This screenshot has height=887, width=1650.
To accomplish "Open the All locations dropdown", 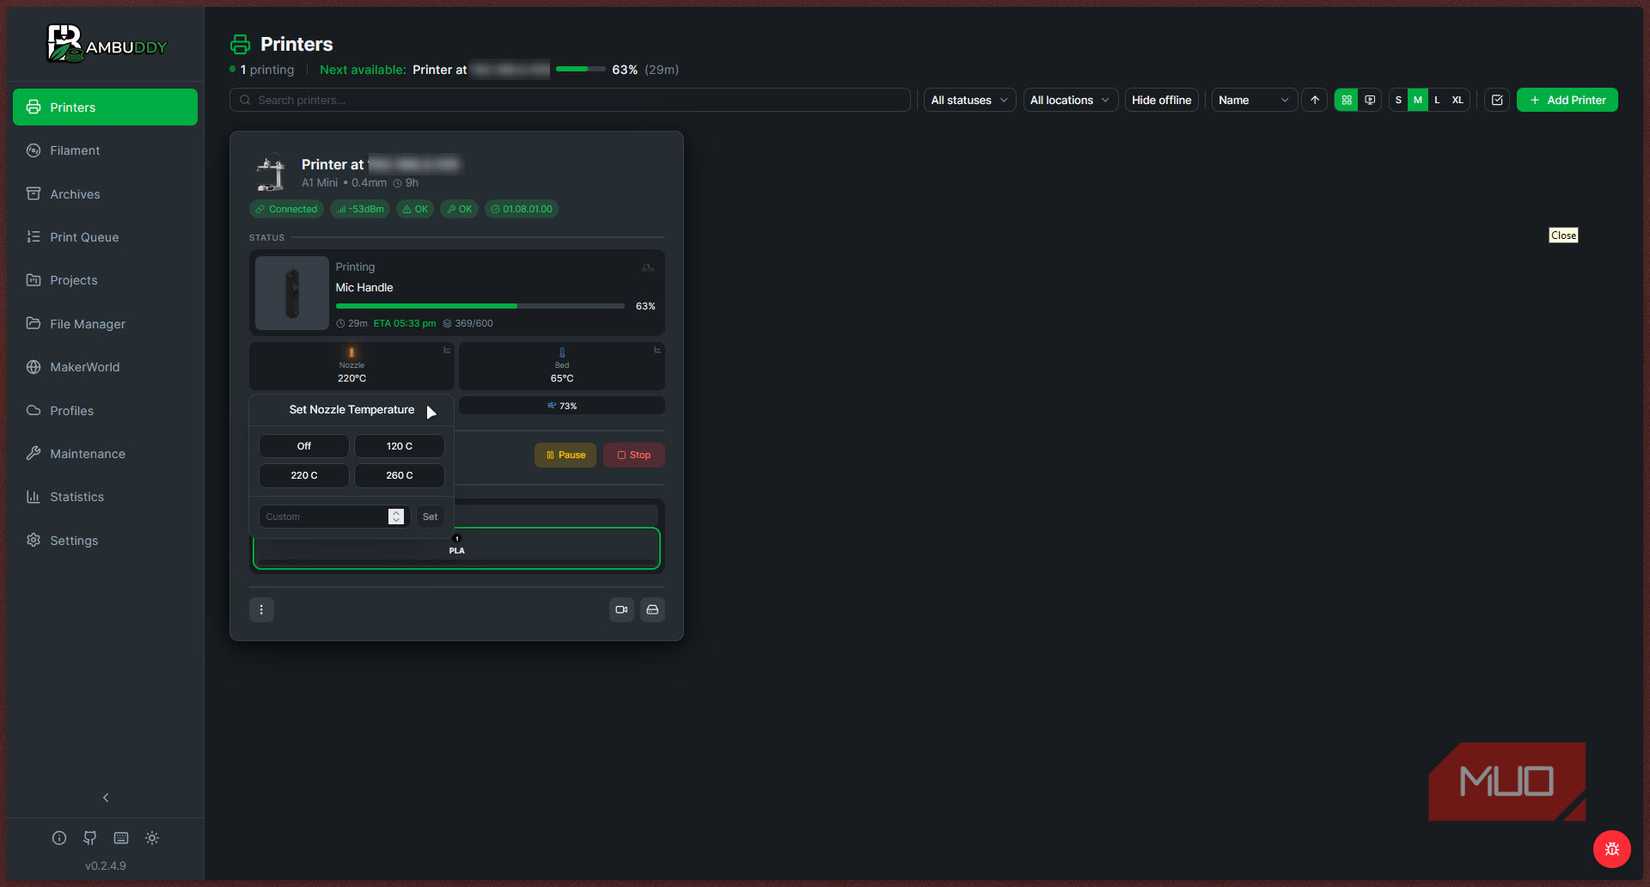I will tap(1070, 100).
